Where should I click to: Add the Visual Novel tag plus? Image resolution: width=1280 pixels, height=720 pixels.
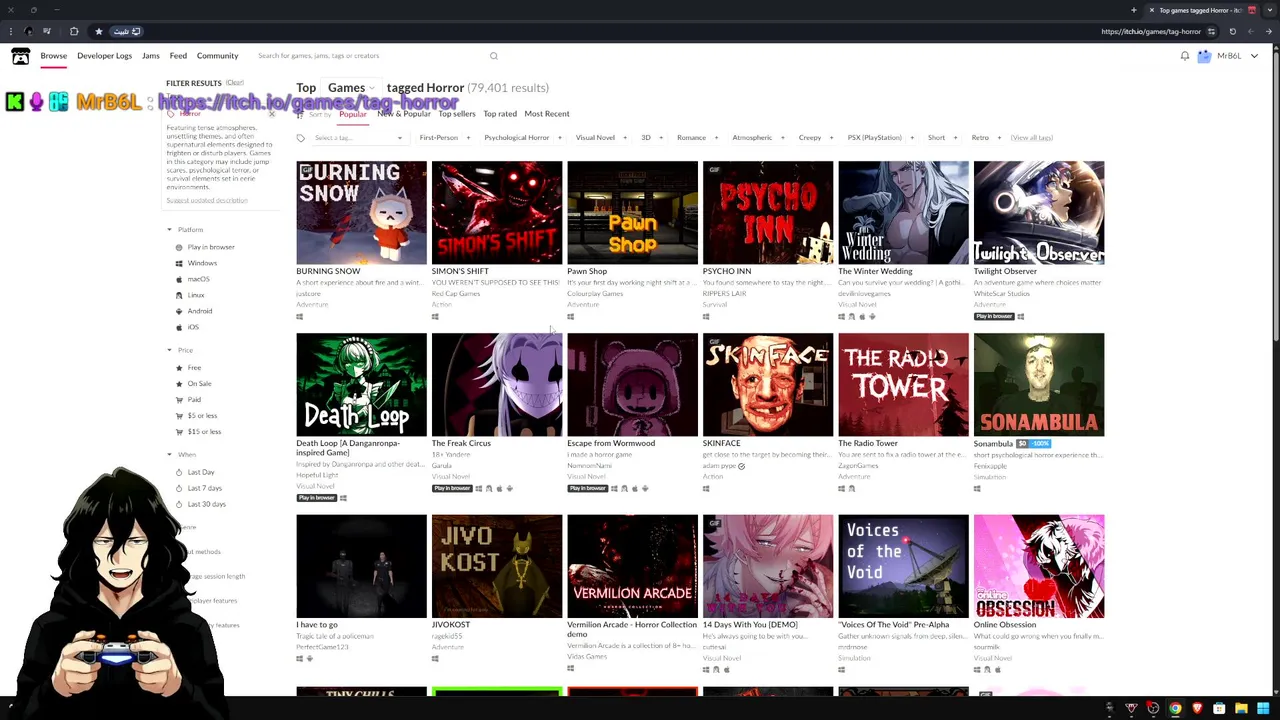[x=625, y=138]
